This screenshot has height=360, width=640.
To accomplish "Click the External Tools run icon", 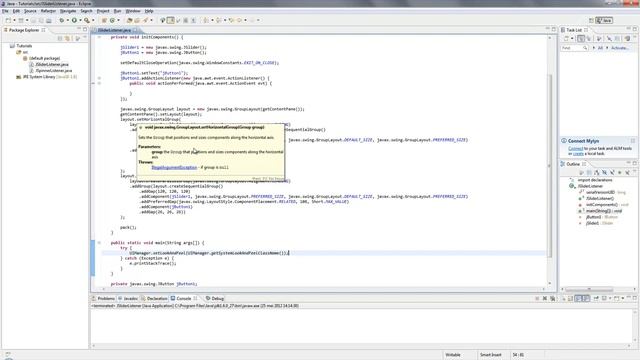I will [x=87, y=20].
